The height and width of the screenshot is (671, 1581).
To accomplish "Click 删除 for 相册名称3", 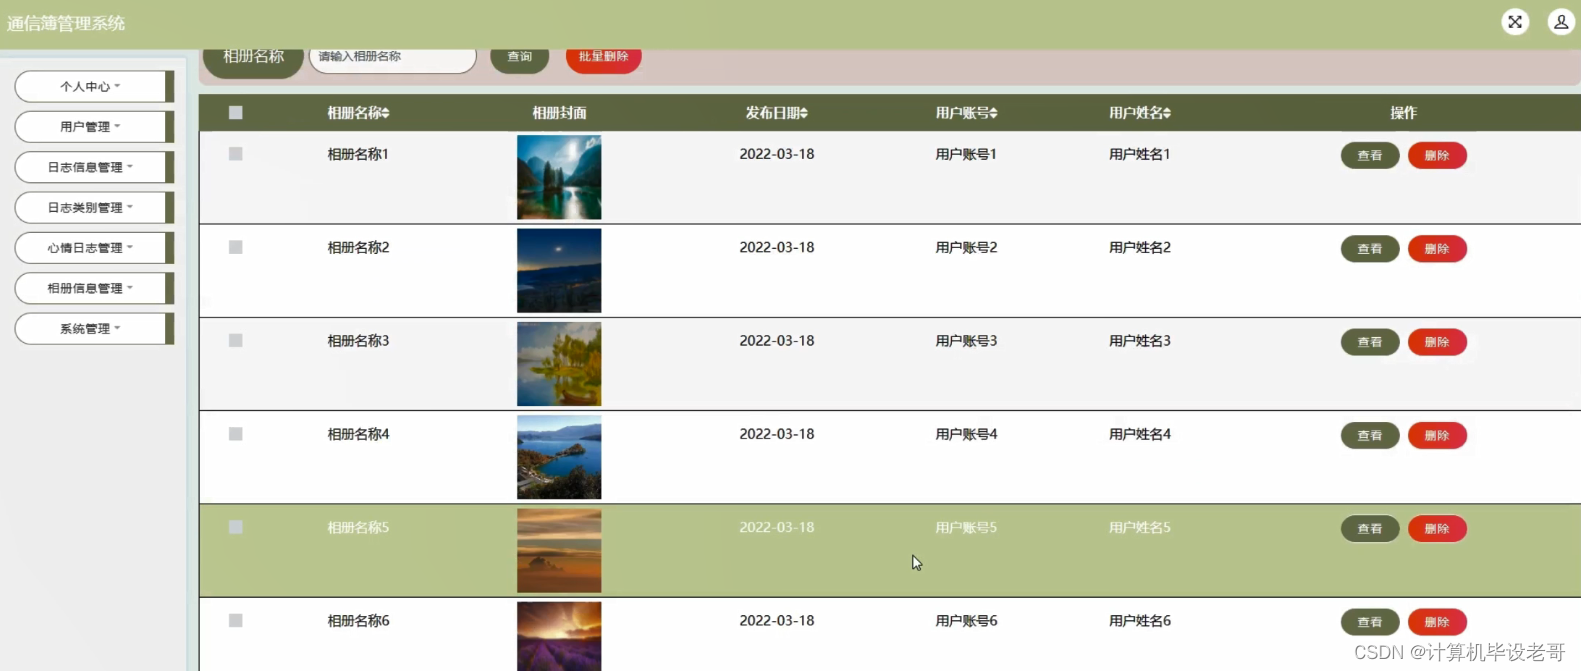I will pyautogui.click(x=1437, y=342).
